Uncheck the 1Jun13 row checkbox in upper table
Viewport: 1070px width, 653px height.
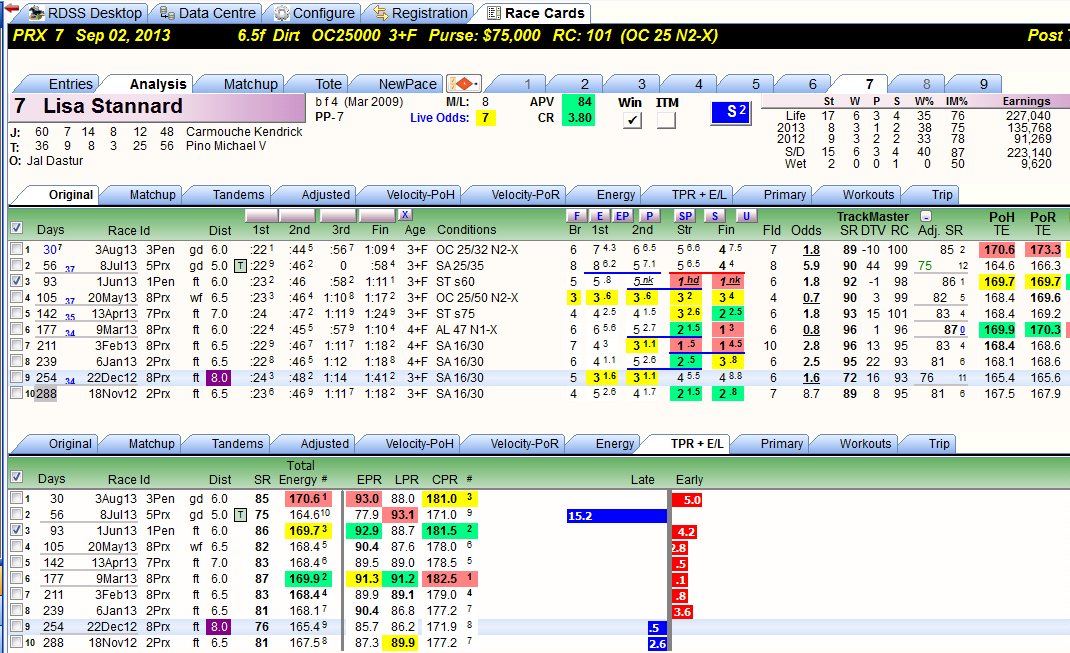click(16, 281)
